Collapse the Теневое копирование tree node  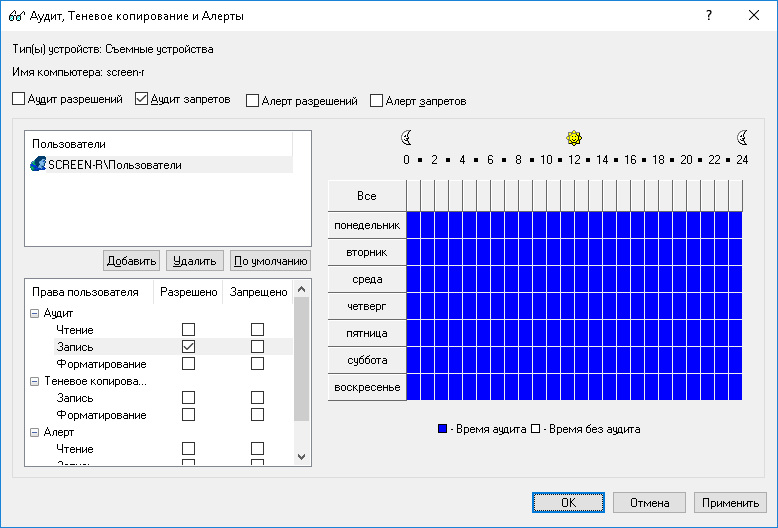point(35,381)
